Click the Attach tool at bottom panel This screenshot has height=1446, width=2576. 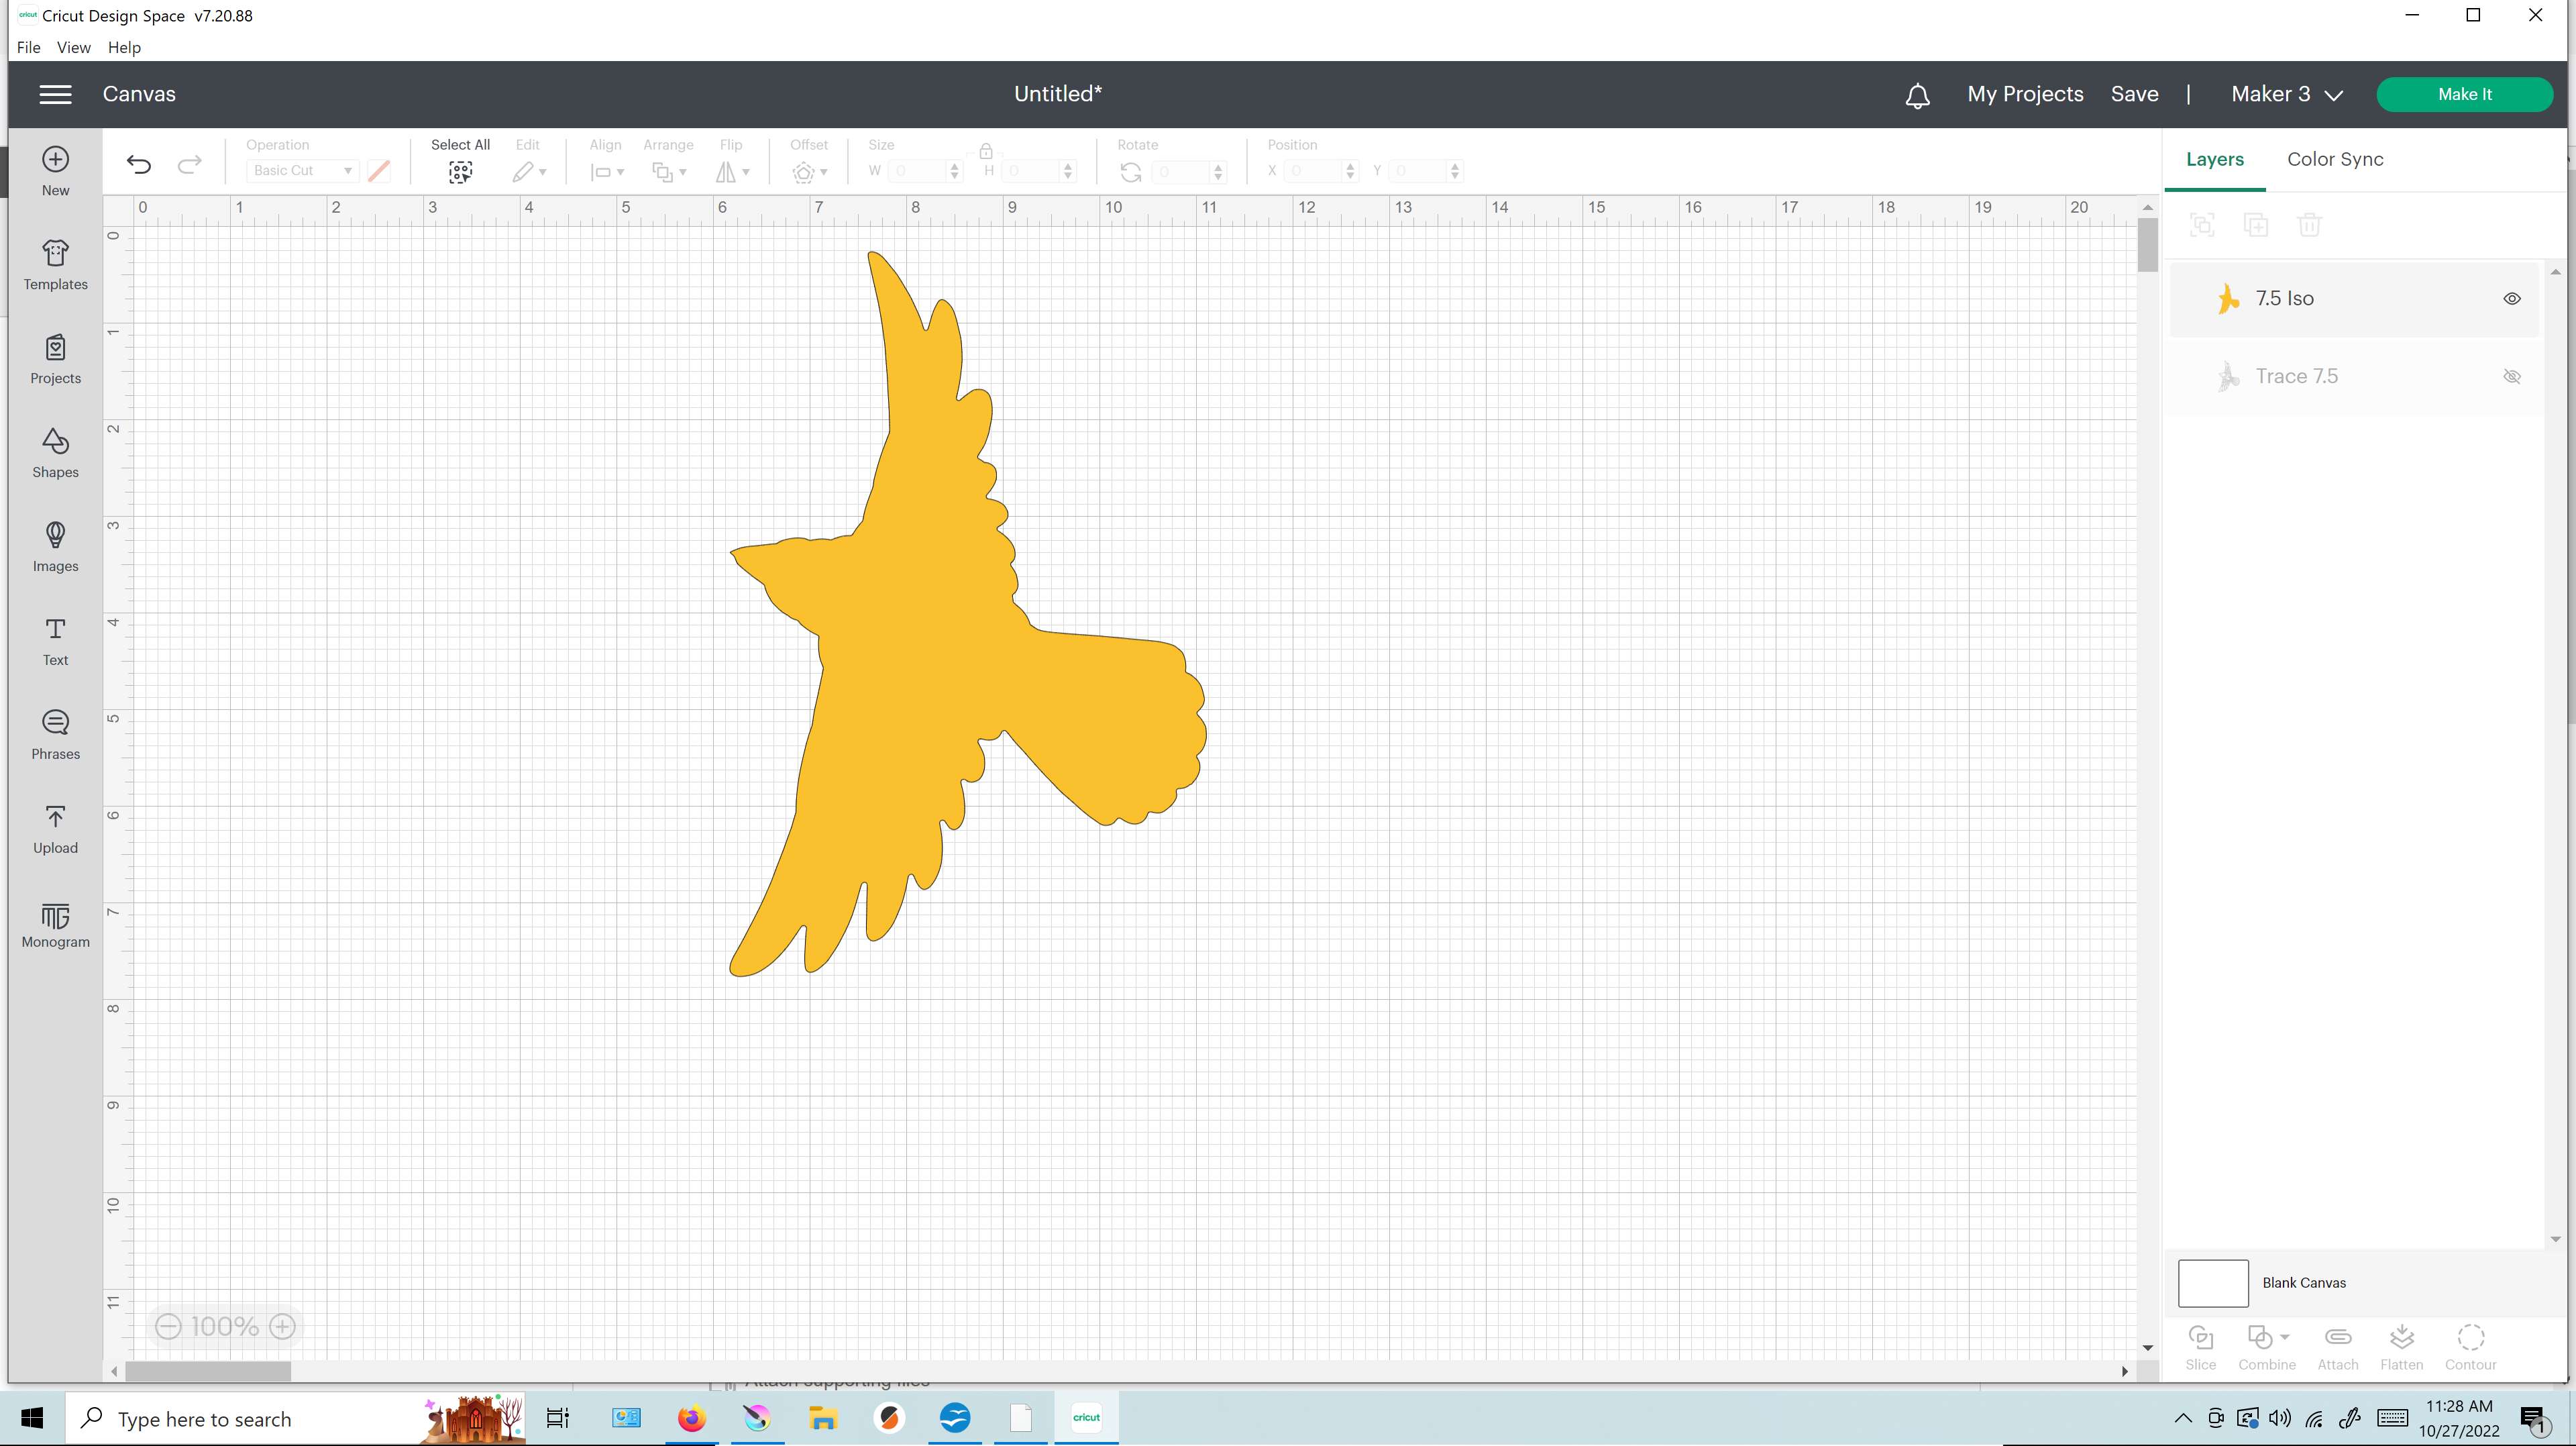tap(2337, 1345)
